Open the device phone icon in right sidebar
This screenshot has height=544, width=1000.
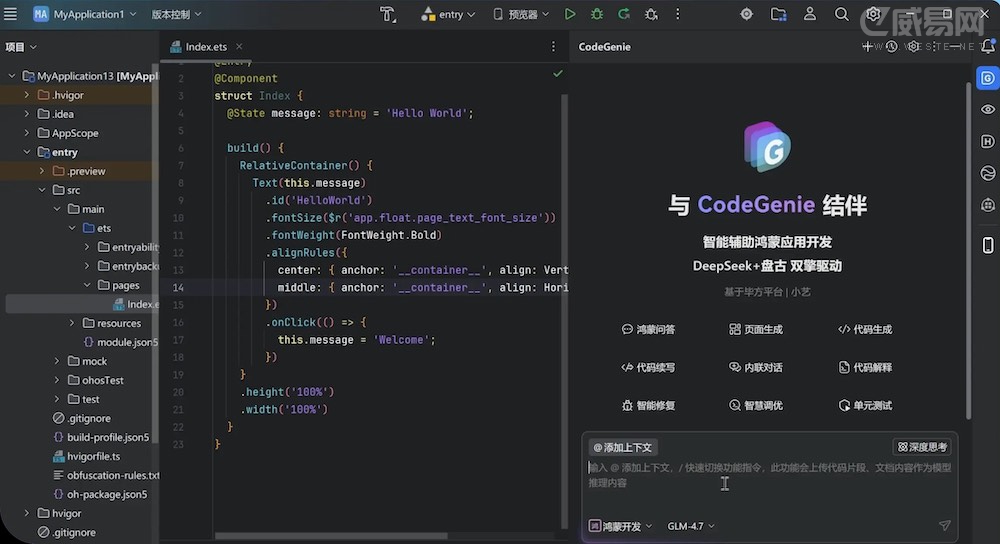coord(987,245)
